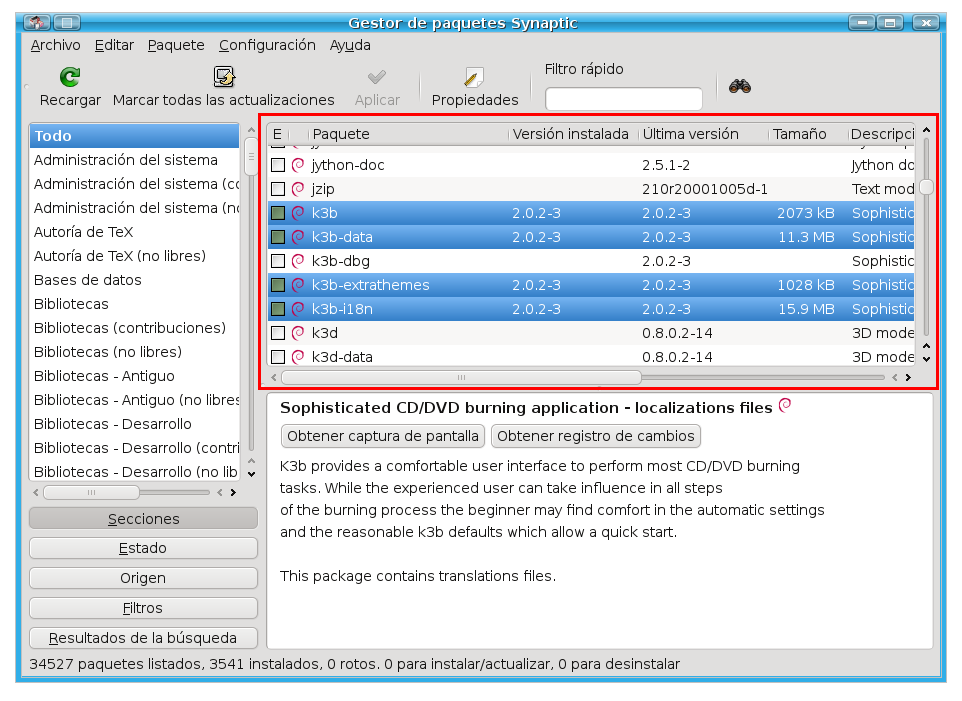Toggle installed status box for k3b-extrathemes

point(278,285)
